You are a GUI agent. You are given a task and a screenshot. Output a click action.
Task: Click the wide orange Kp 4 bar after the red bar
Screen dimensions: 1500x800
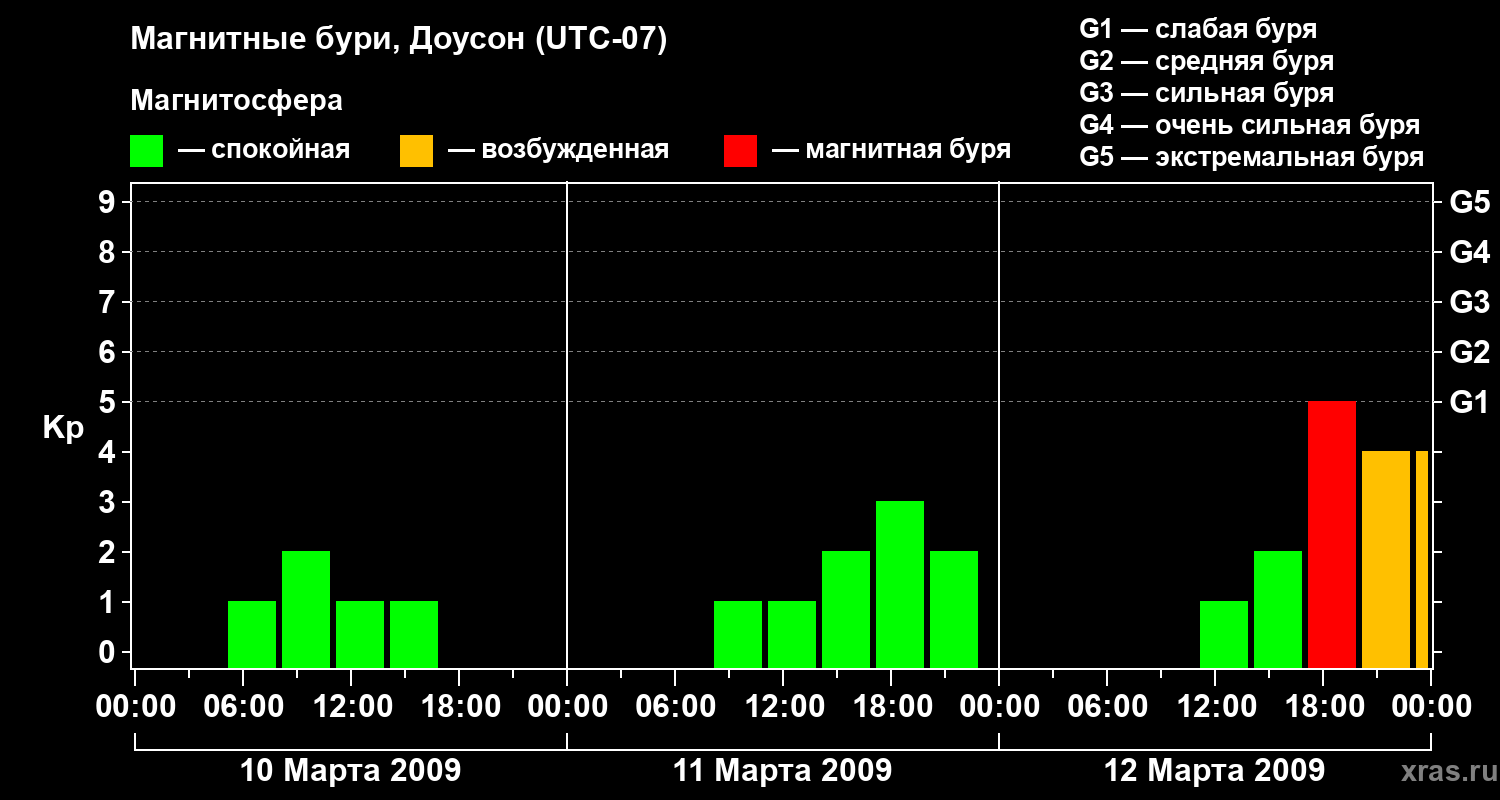tap(1386, 560)
